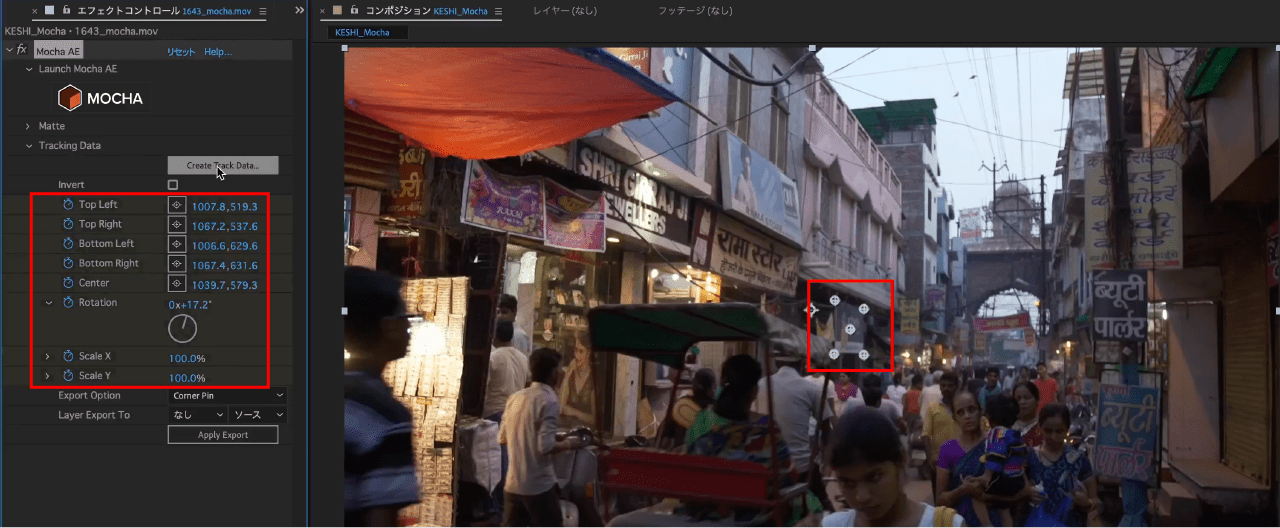Click the Layer Export To label
The width and height of the screenshot is (1280, 528).
(94, 414)
